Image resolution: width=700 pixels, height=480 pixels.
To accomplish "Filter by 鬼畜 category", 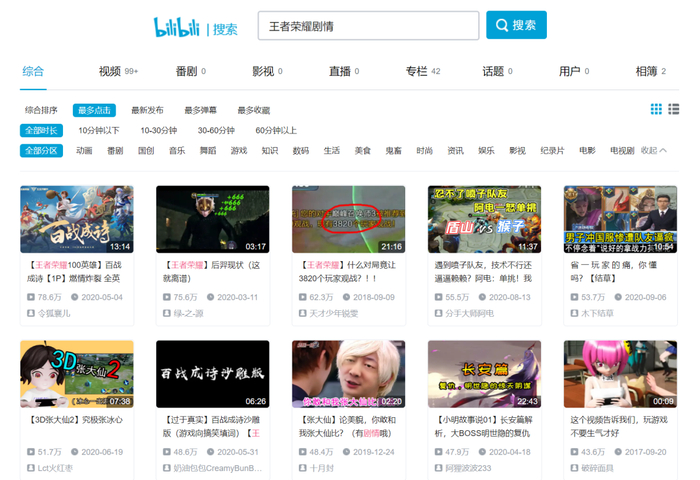I will [x=393, y=150].
